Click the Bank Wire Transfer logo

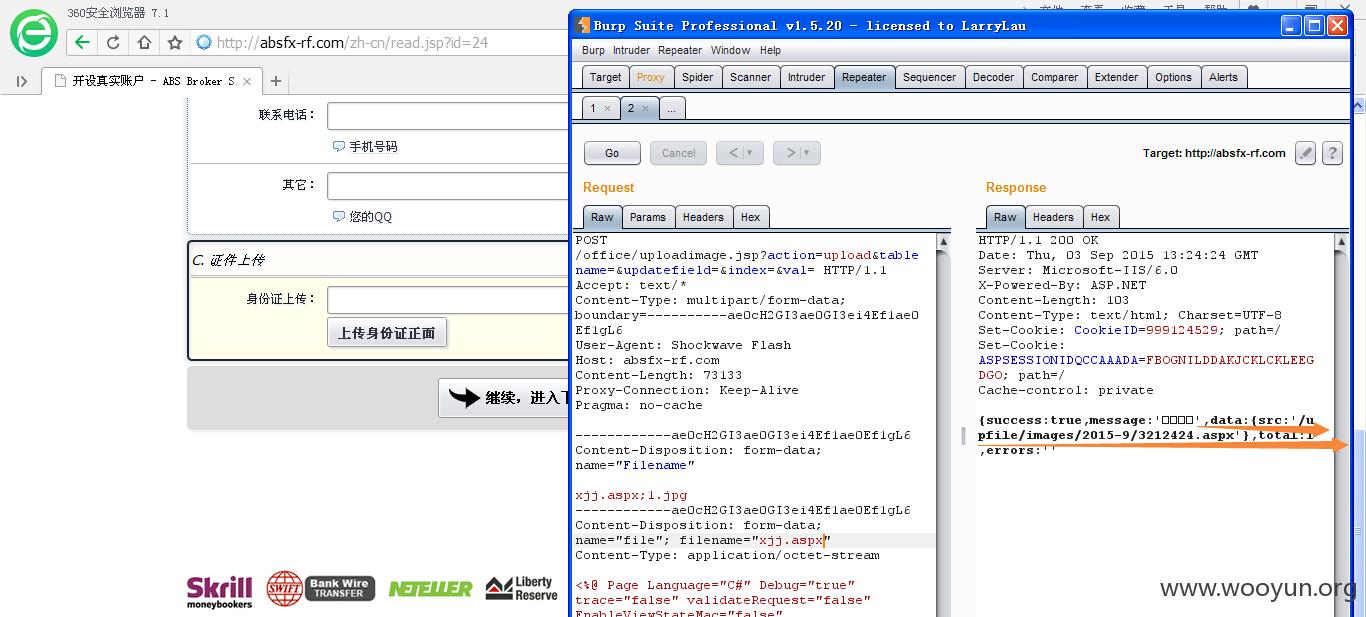click(x=320, y=589)
